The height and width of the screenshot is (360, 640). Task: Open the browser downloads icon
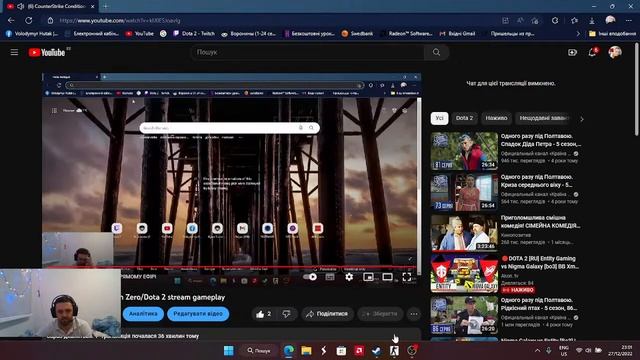pyautogui.click(x=592, y=20)
